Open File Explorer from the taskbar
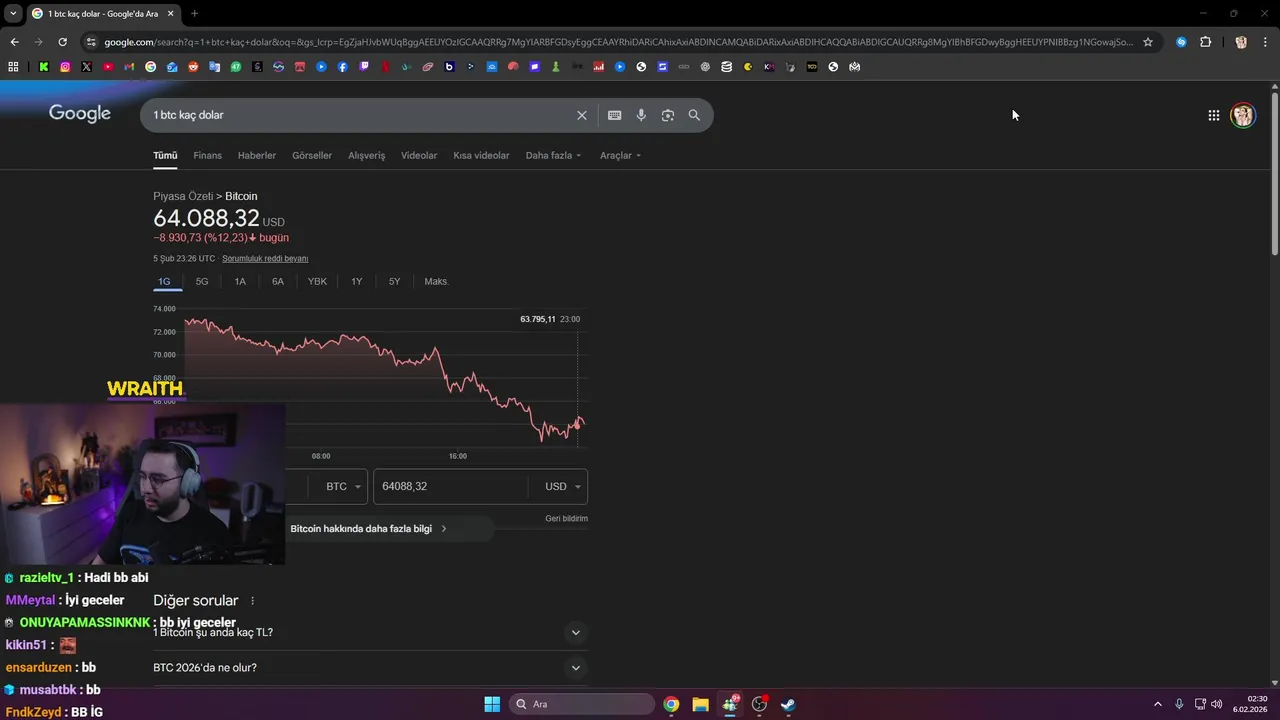Viewport: 1280px width, 720px height. 700,704
